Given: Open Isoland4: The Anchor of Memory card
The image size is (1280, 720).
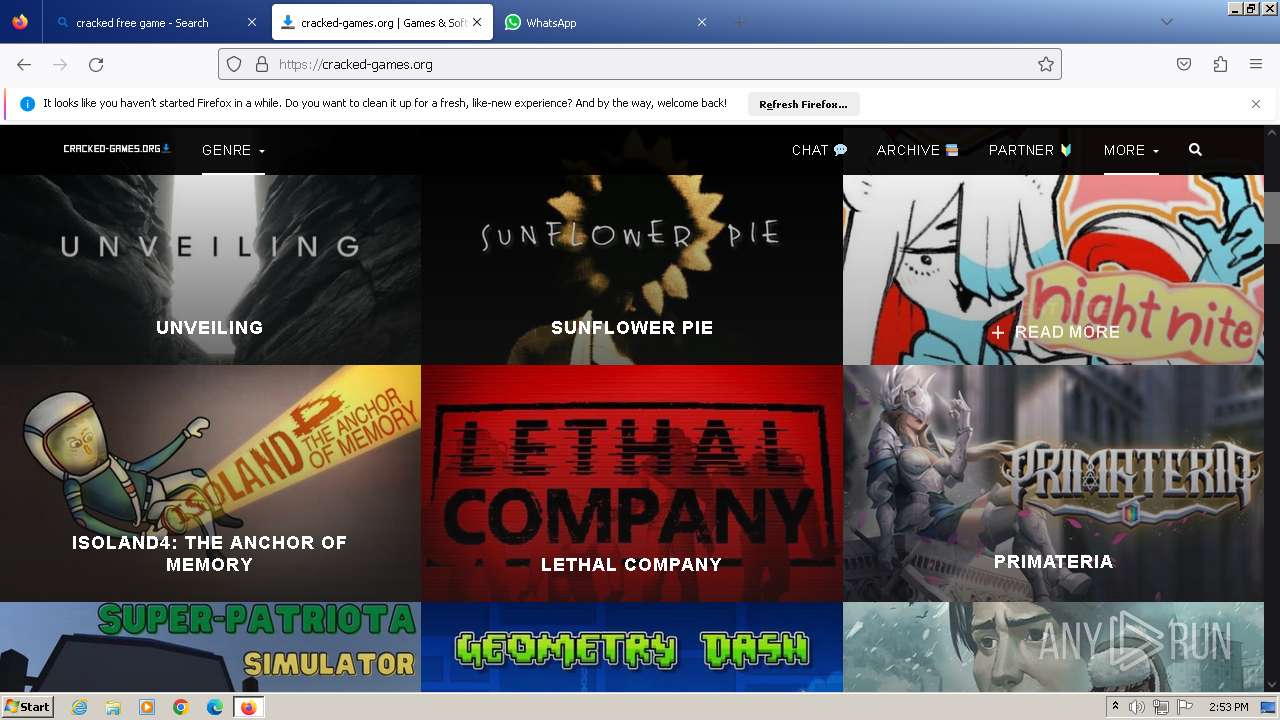Looking at the screenshot, I should pyautogui.click(x=210, y=483).
